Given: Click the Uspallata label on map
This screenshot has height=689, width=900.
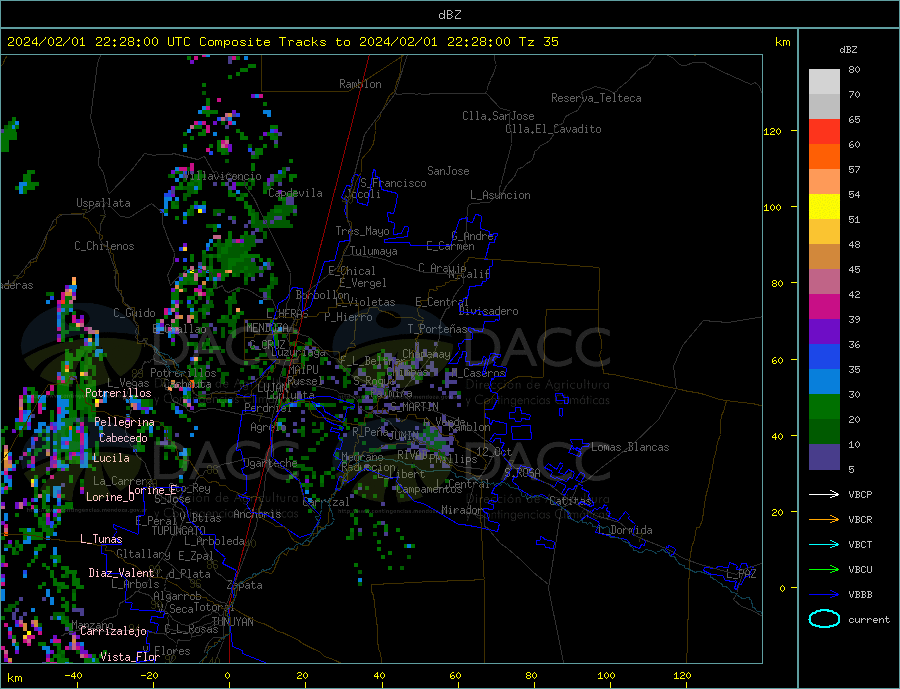Looking at the screenshot, I should [103, 203].
